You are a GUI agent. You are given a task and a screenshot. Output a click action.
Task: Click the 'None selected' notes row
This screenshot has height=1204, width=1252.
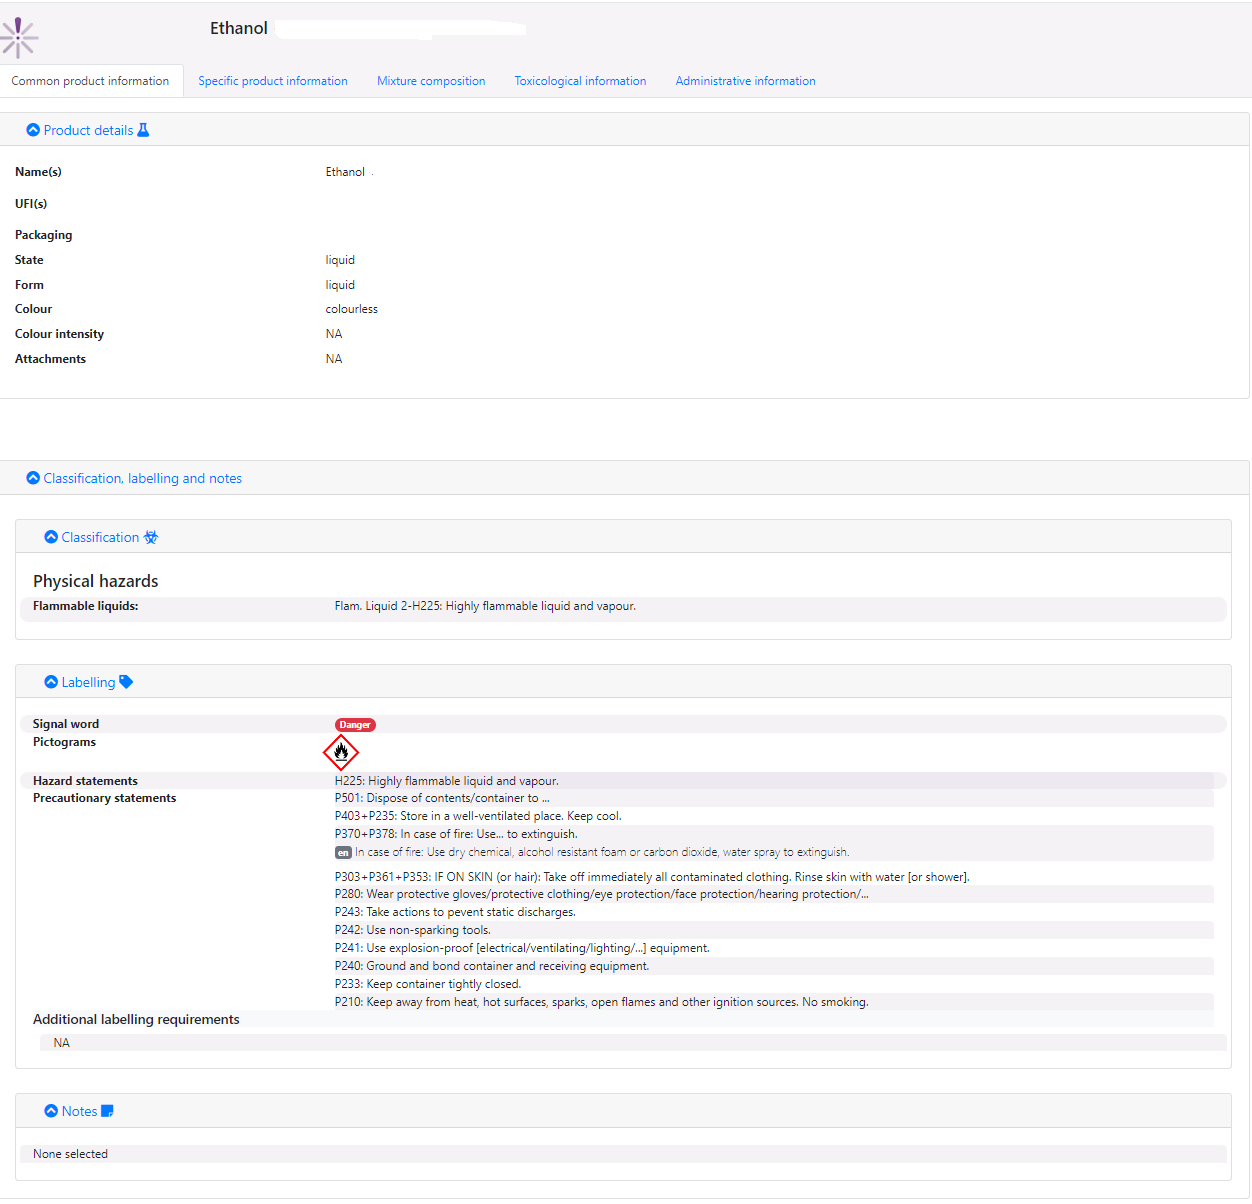[x=70, y=1154]
